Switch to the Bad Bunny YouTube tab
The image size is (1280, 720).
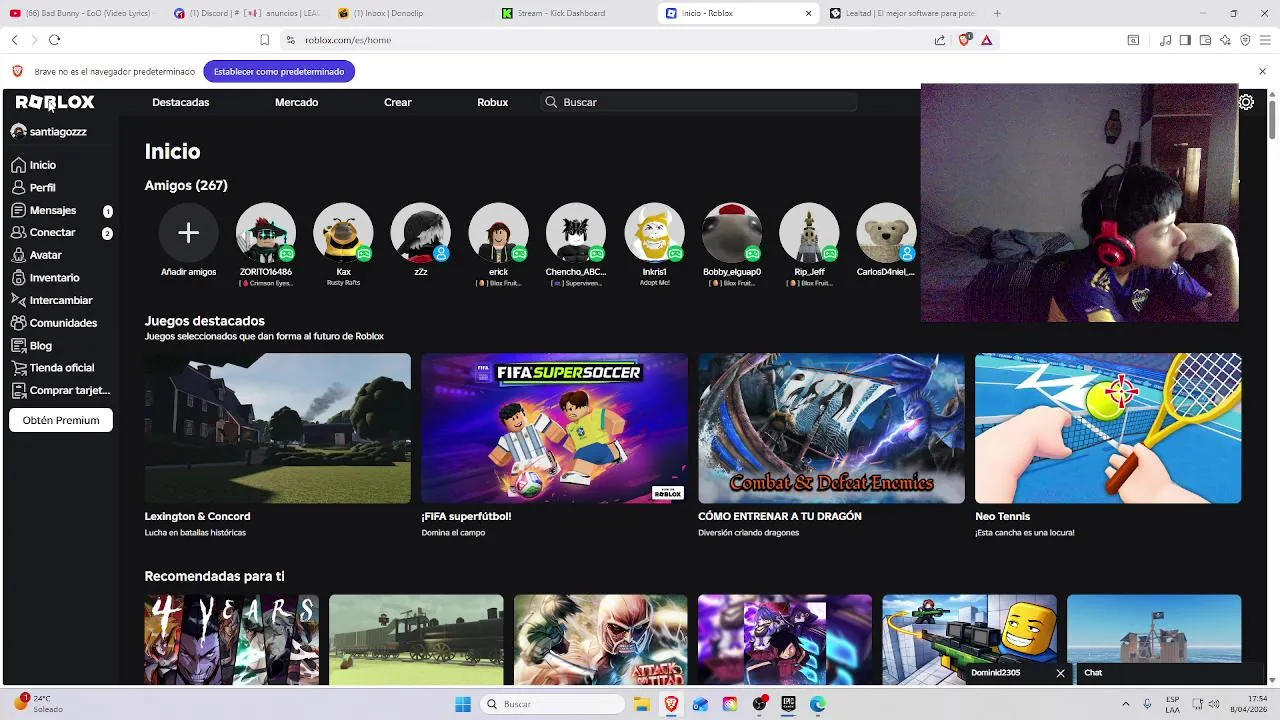[x=82, y=13]
